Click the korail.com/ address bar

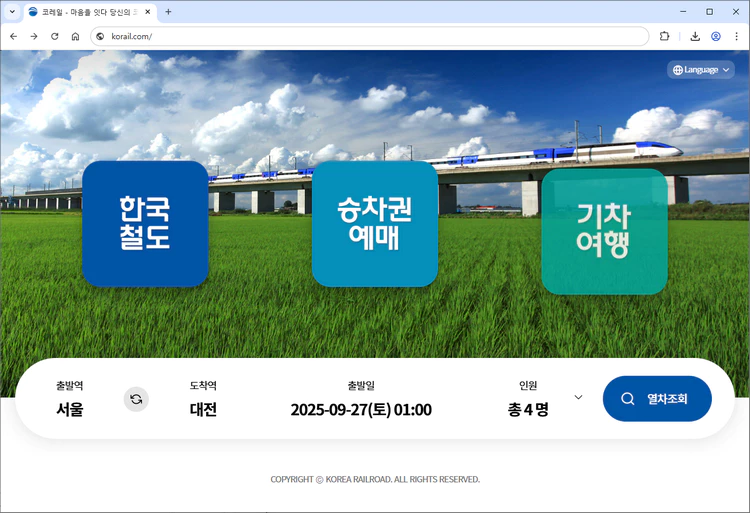click(369, 36)
